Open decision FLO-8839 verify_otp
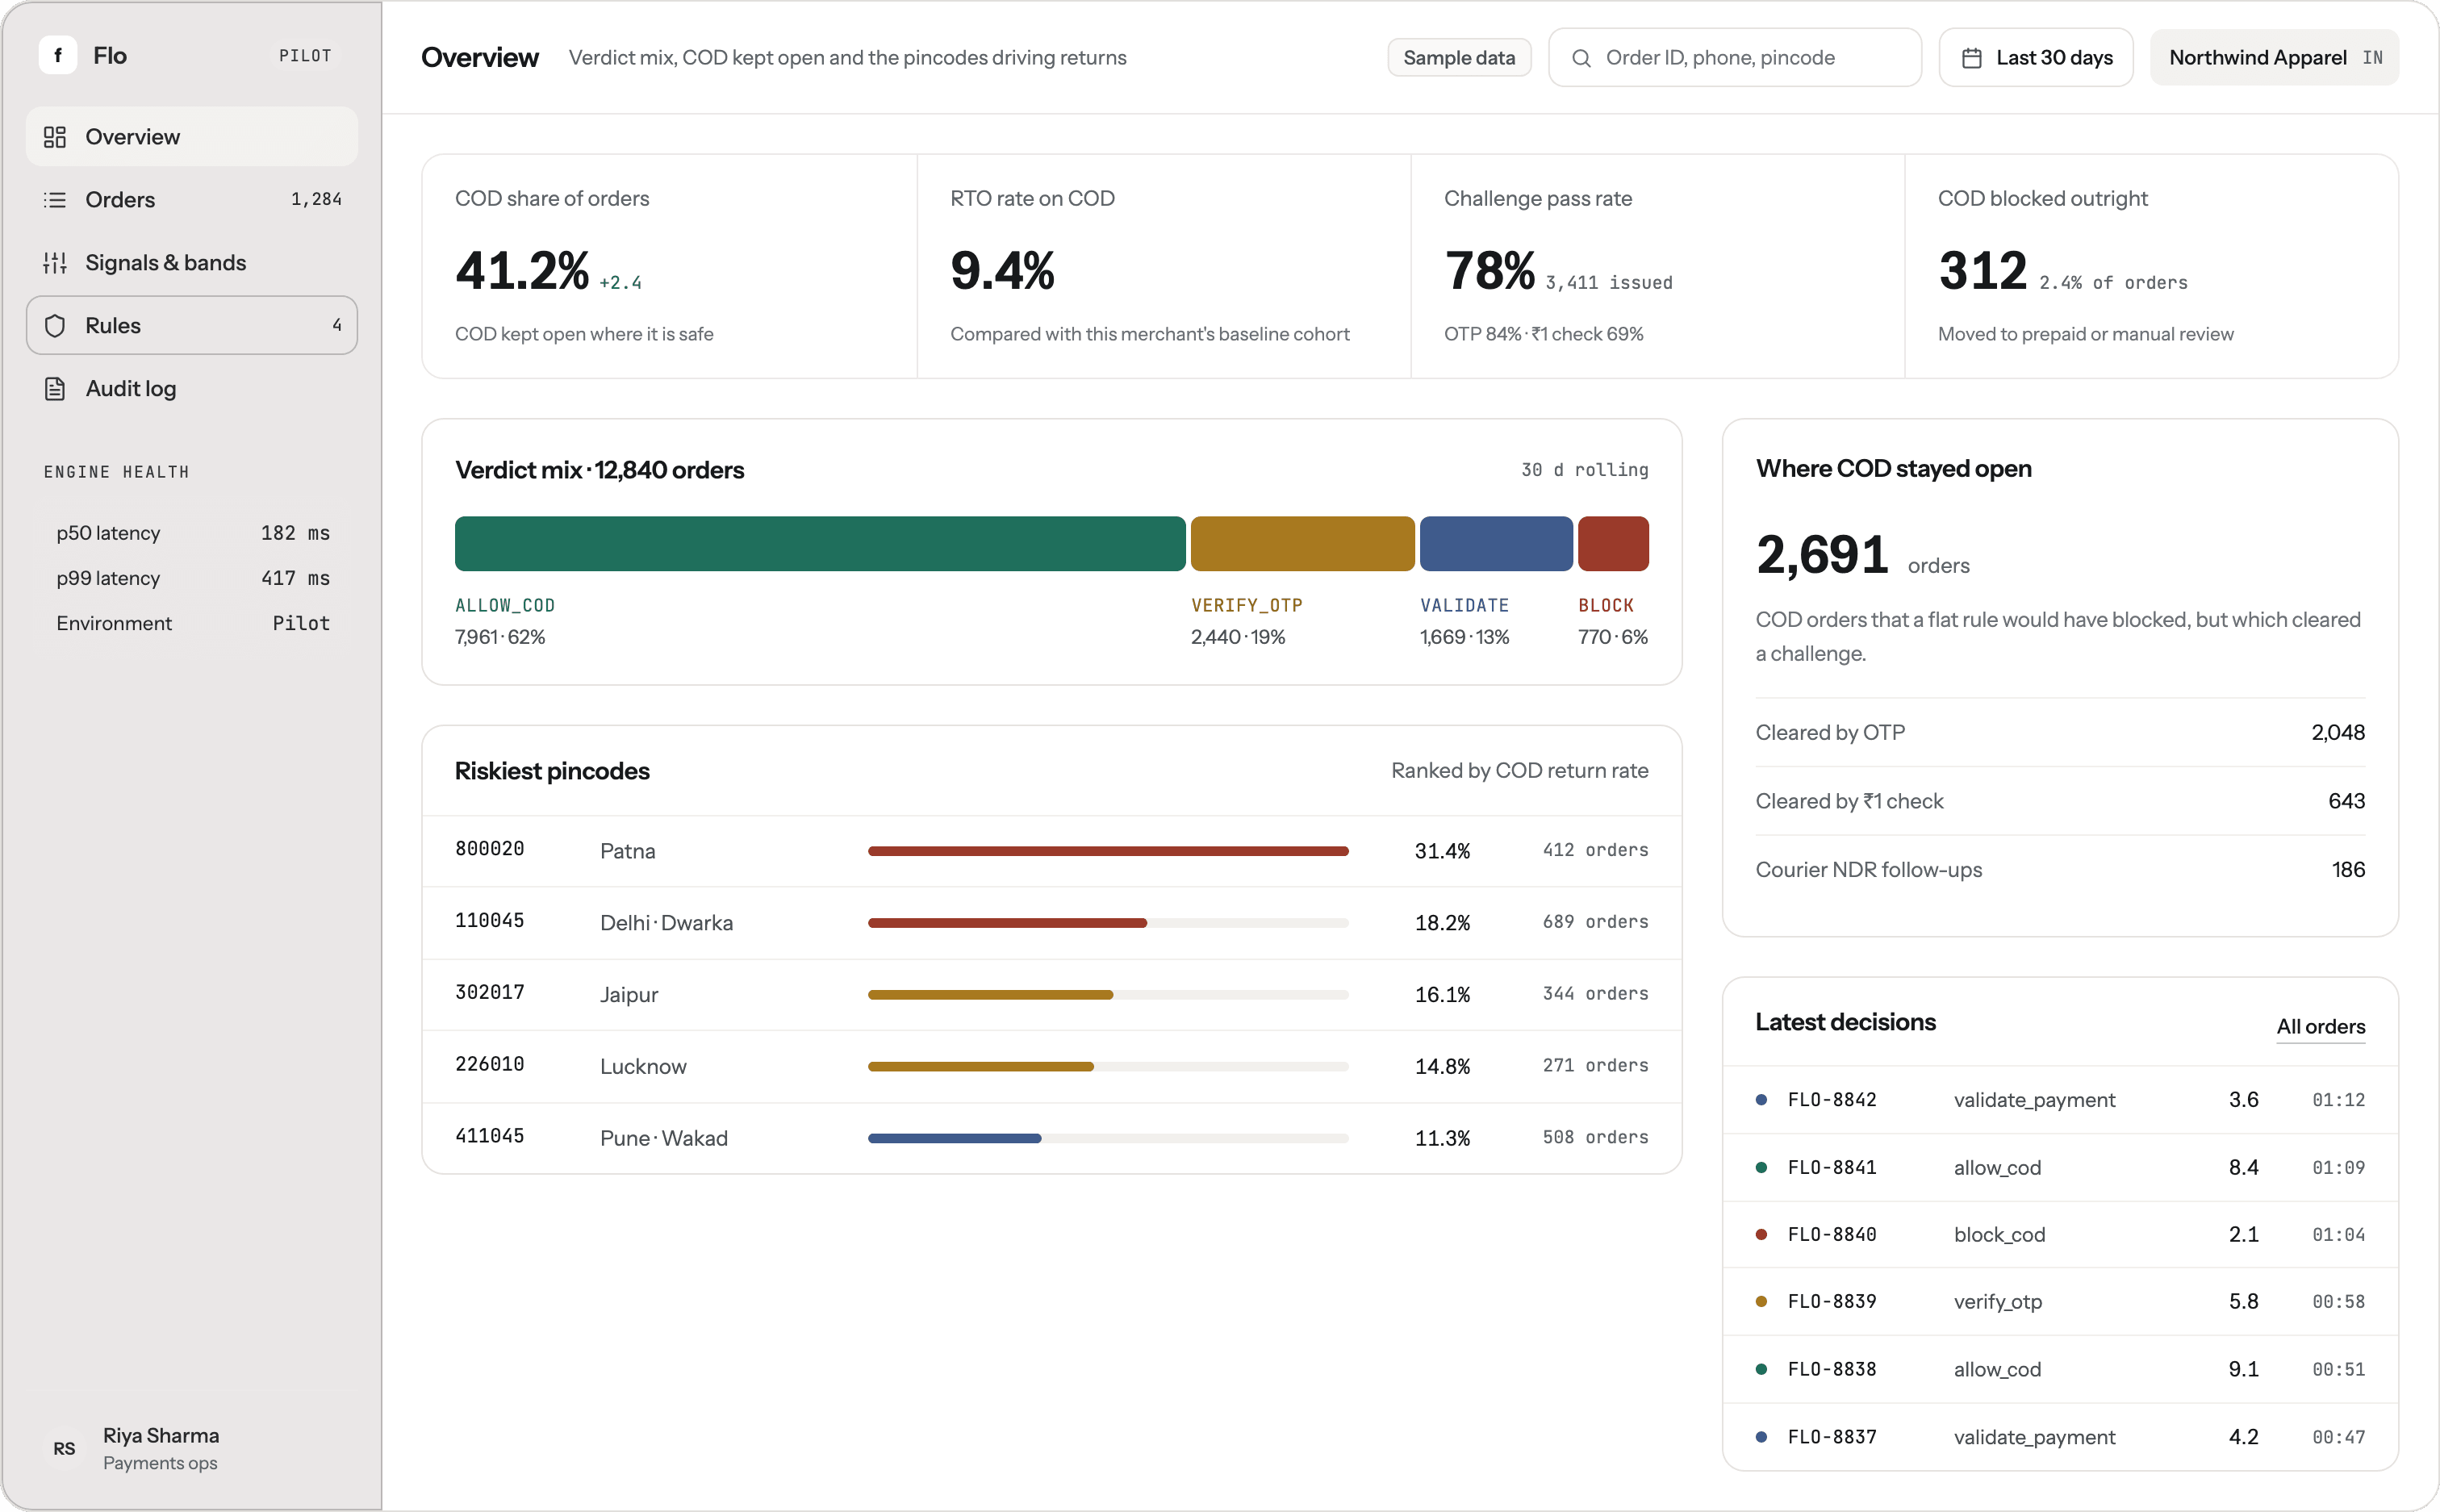2440x1512 pixels. [x=2060, y=1301]
